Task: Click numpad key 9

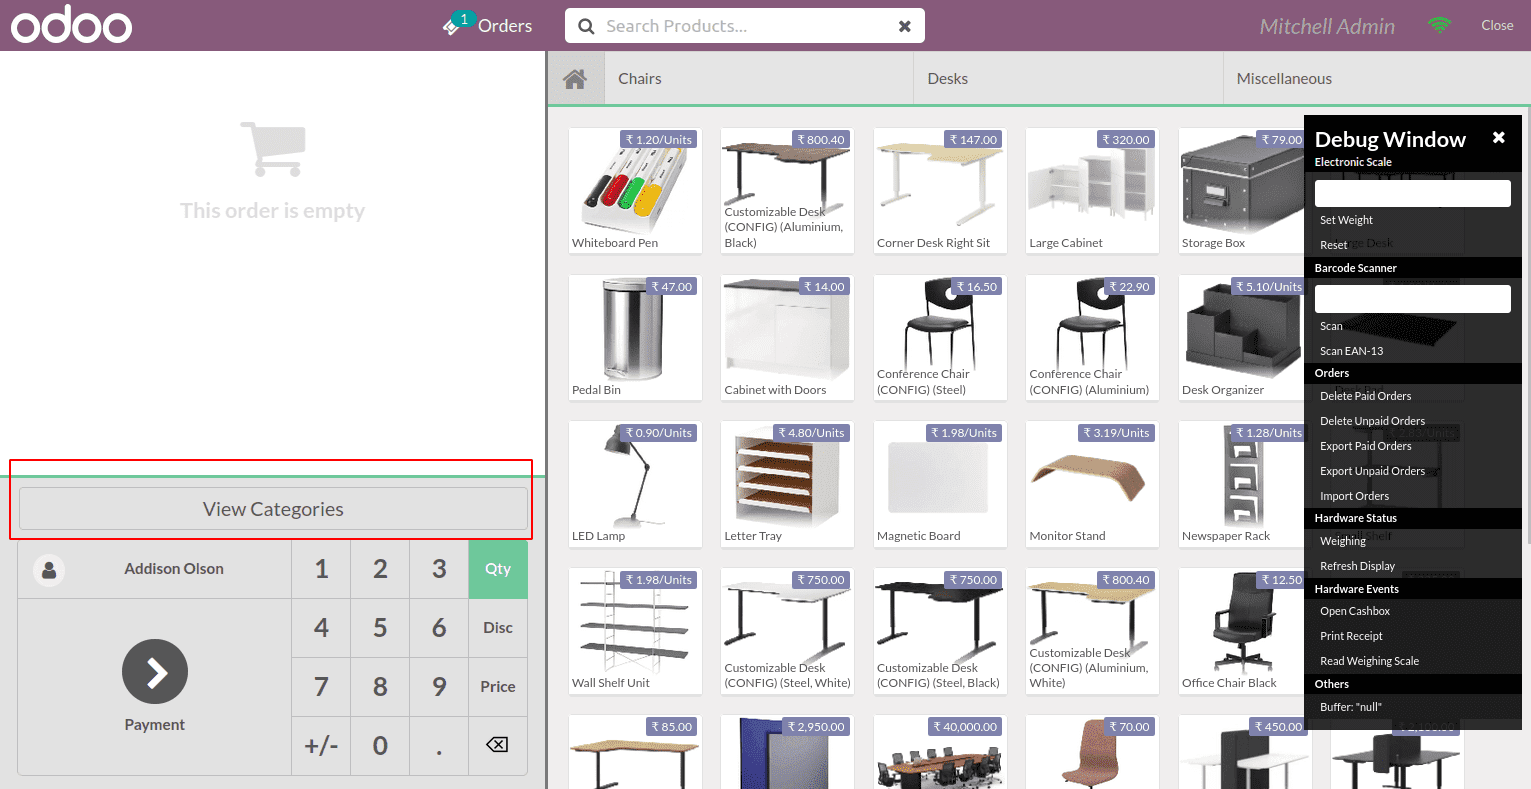Action: tap(439, 687)
